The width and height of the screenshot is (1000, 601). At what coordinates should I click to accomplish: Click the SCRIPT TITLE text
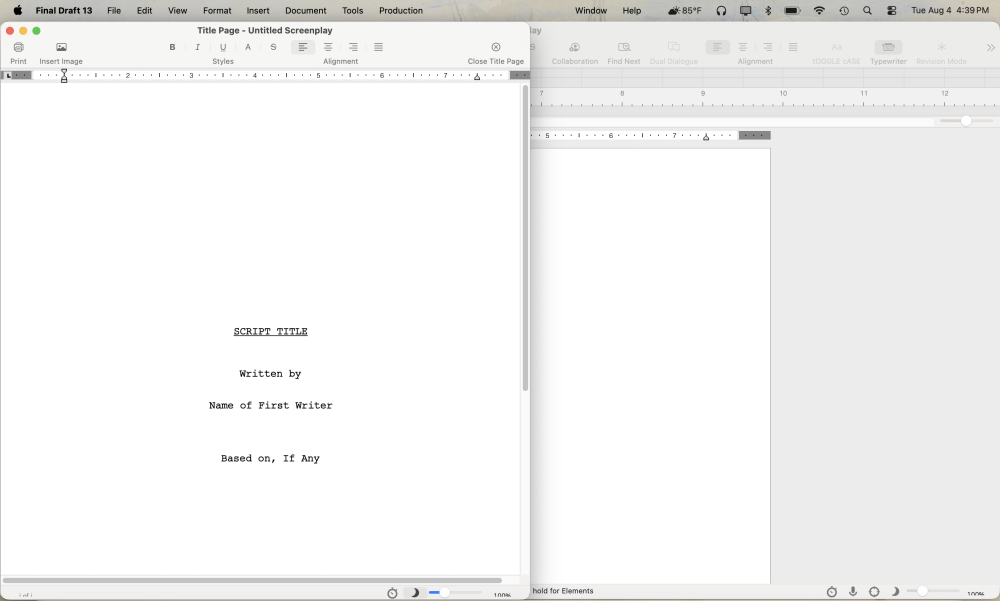click(270, 331)
